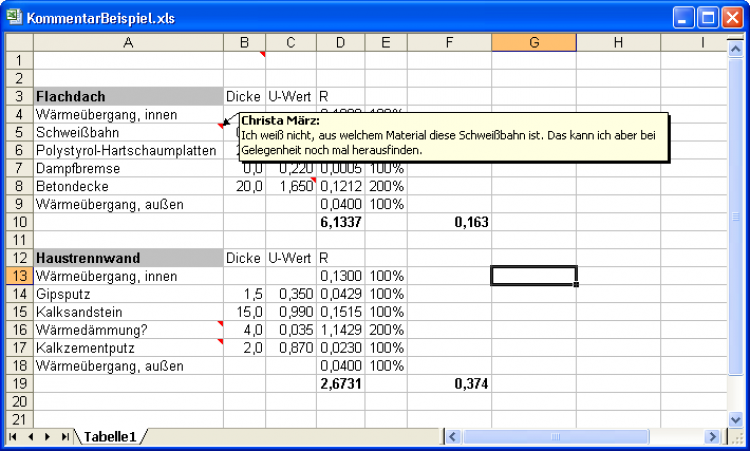Viewport: 750px width, 451px height.
Task: Select the bold total value 6,1337
Action: click(x=340, y=222)
